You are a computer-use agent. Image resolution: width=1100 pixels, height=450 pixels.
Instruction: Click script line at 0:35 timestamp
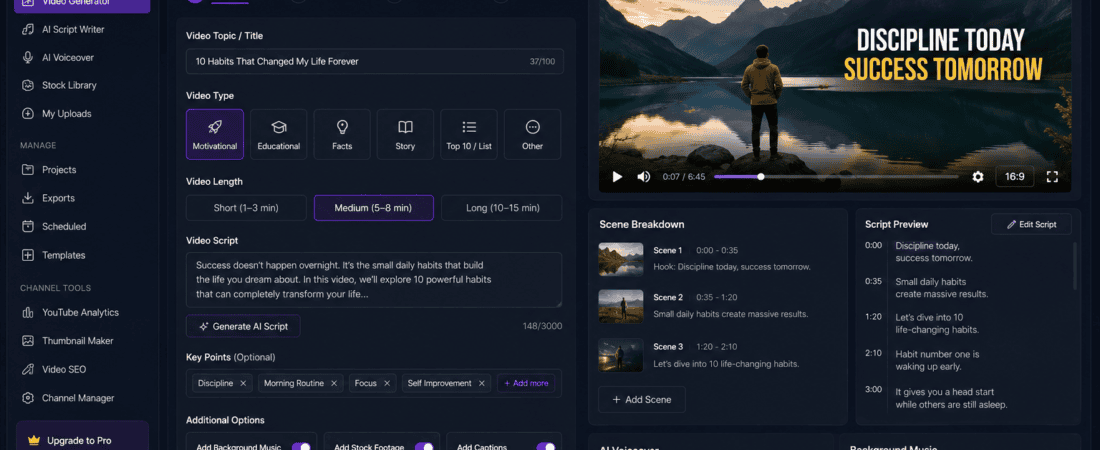[942, 288]
